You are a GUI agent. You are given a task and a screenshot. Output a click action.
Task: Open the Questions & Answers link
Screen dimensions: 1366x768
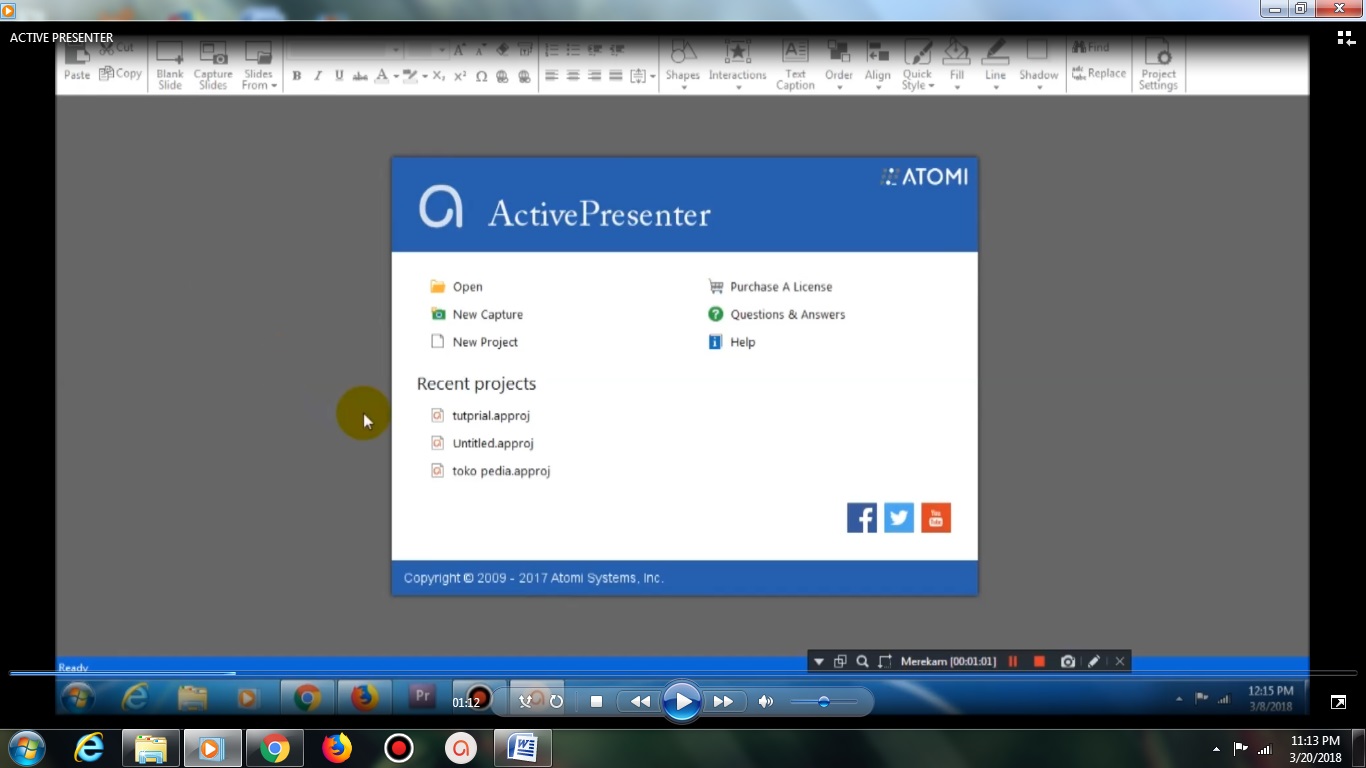pyautogui.click(x=776, y=314)
